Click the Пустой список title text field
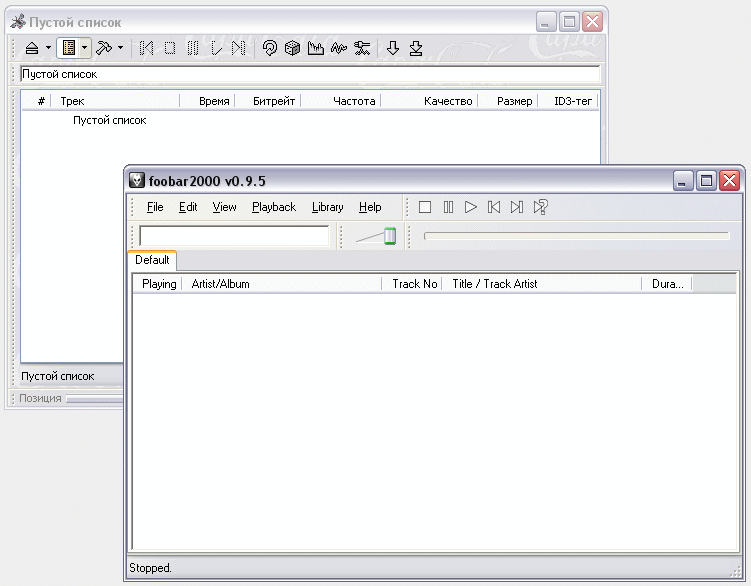The height and width of the screenshot is (586, 751). coord(310,74)
